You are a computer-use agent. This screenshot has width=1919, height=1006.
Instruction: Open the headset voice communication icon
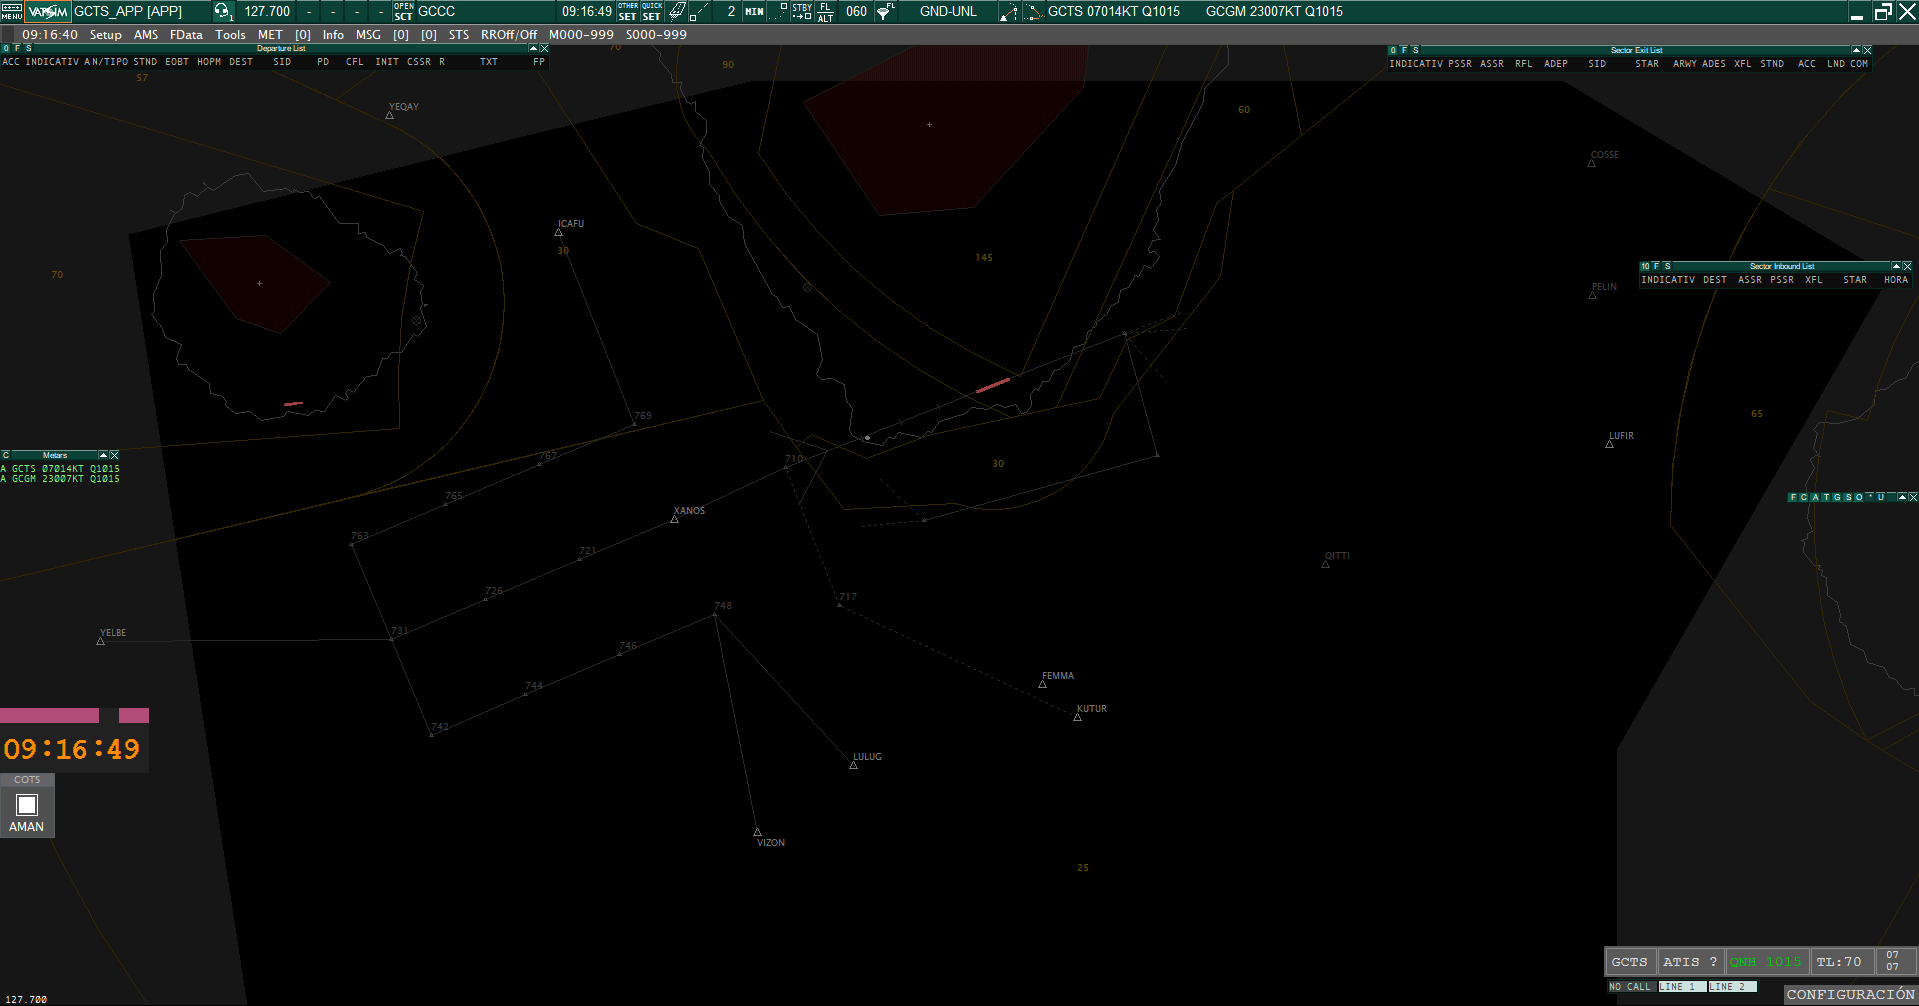point(222,11)
